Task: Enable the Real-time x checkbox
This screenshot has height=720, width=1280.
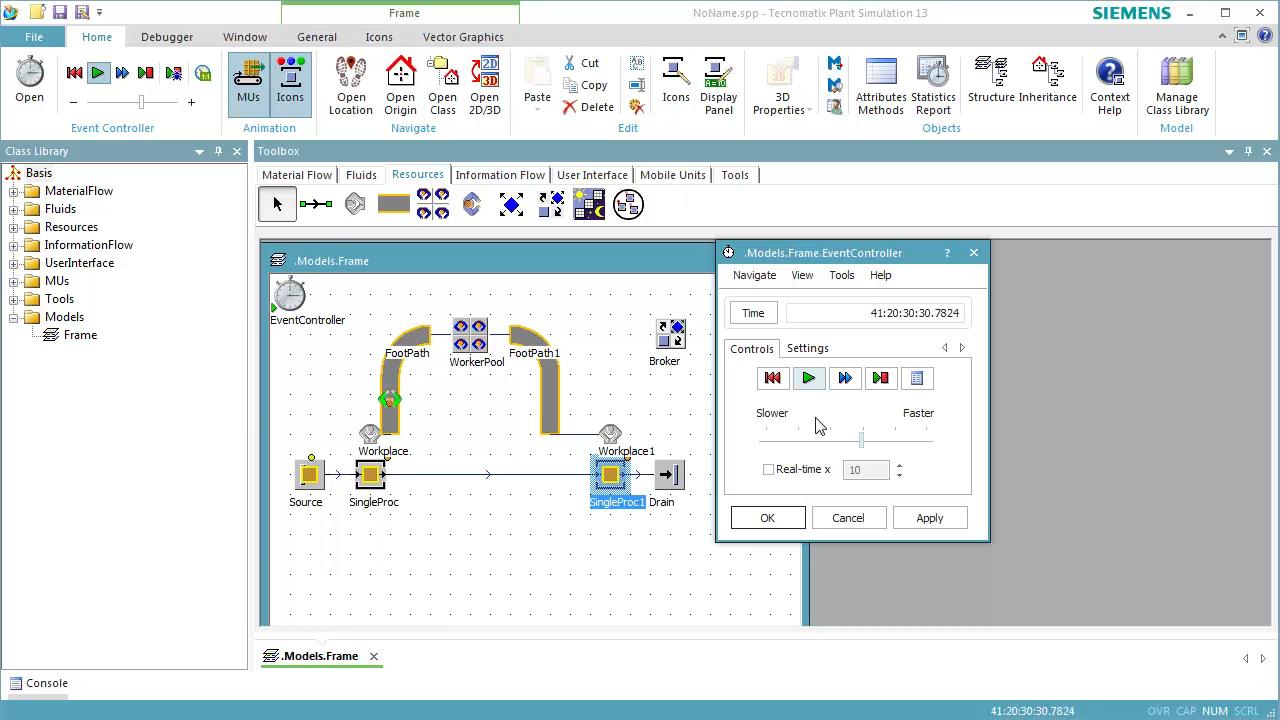Action: [768, 469]
